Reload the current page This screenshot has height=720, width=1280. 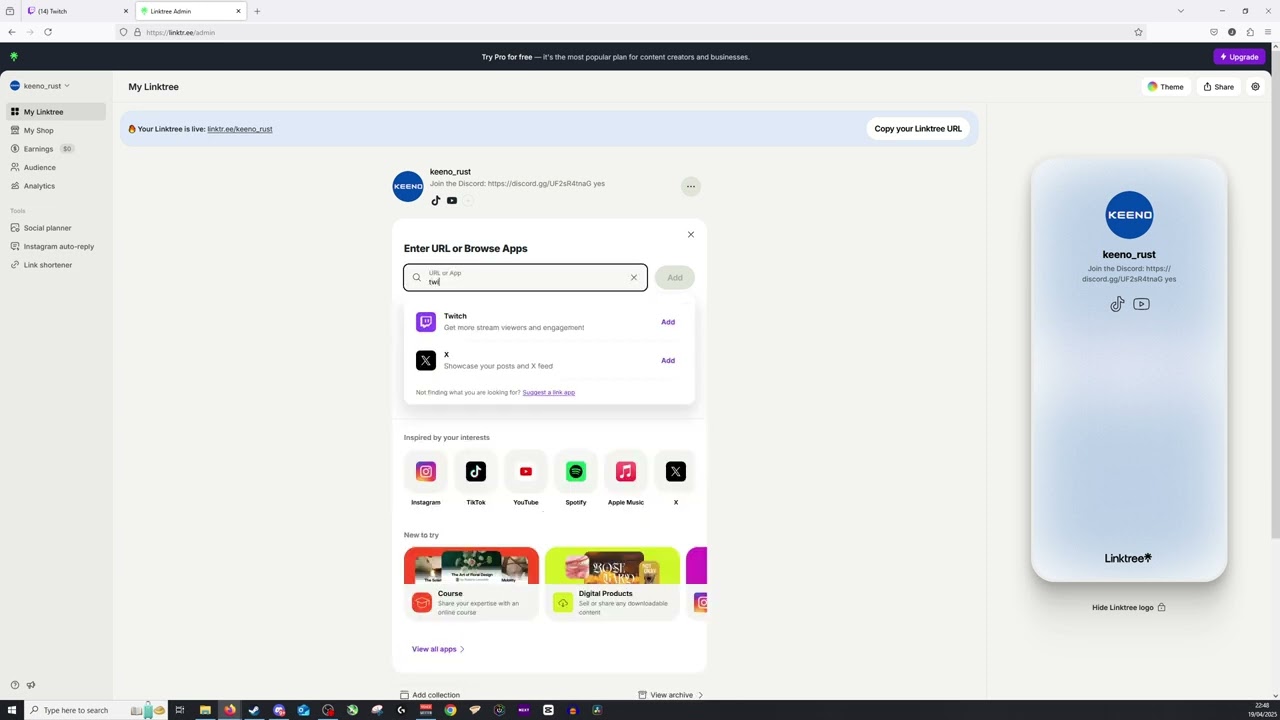coord(48,32)
